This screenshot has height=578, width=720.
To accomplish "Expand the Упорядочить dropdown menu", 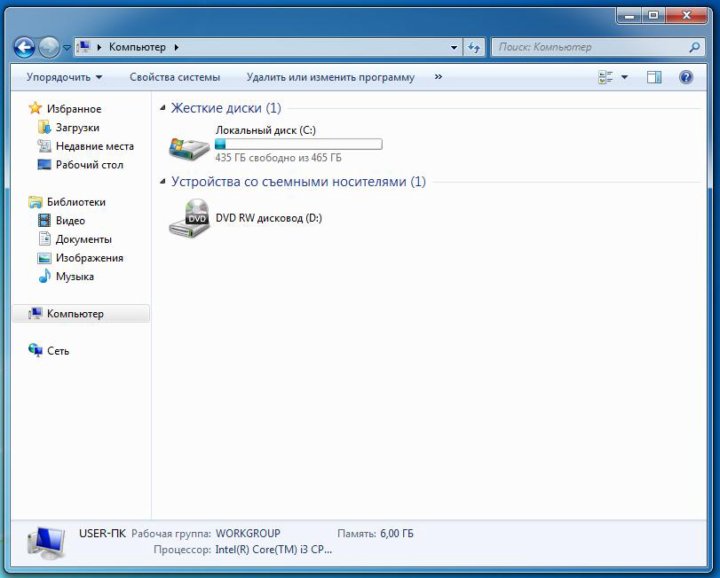I will pyautogui.click(x=64, y=77).
